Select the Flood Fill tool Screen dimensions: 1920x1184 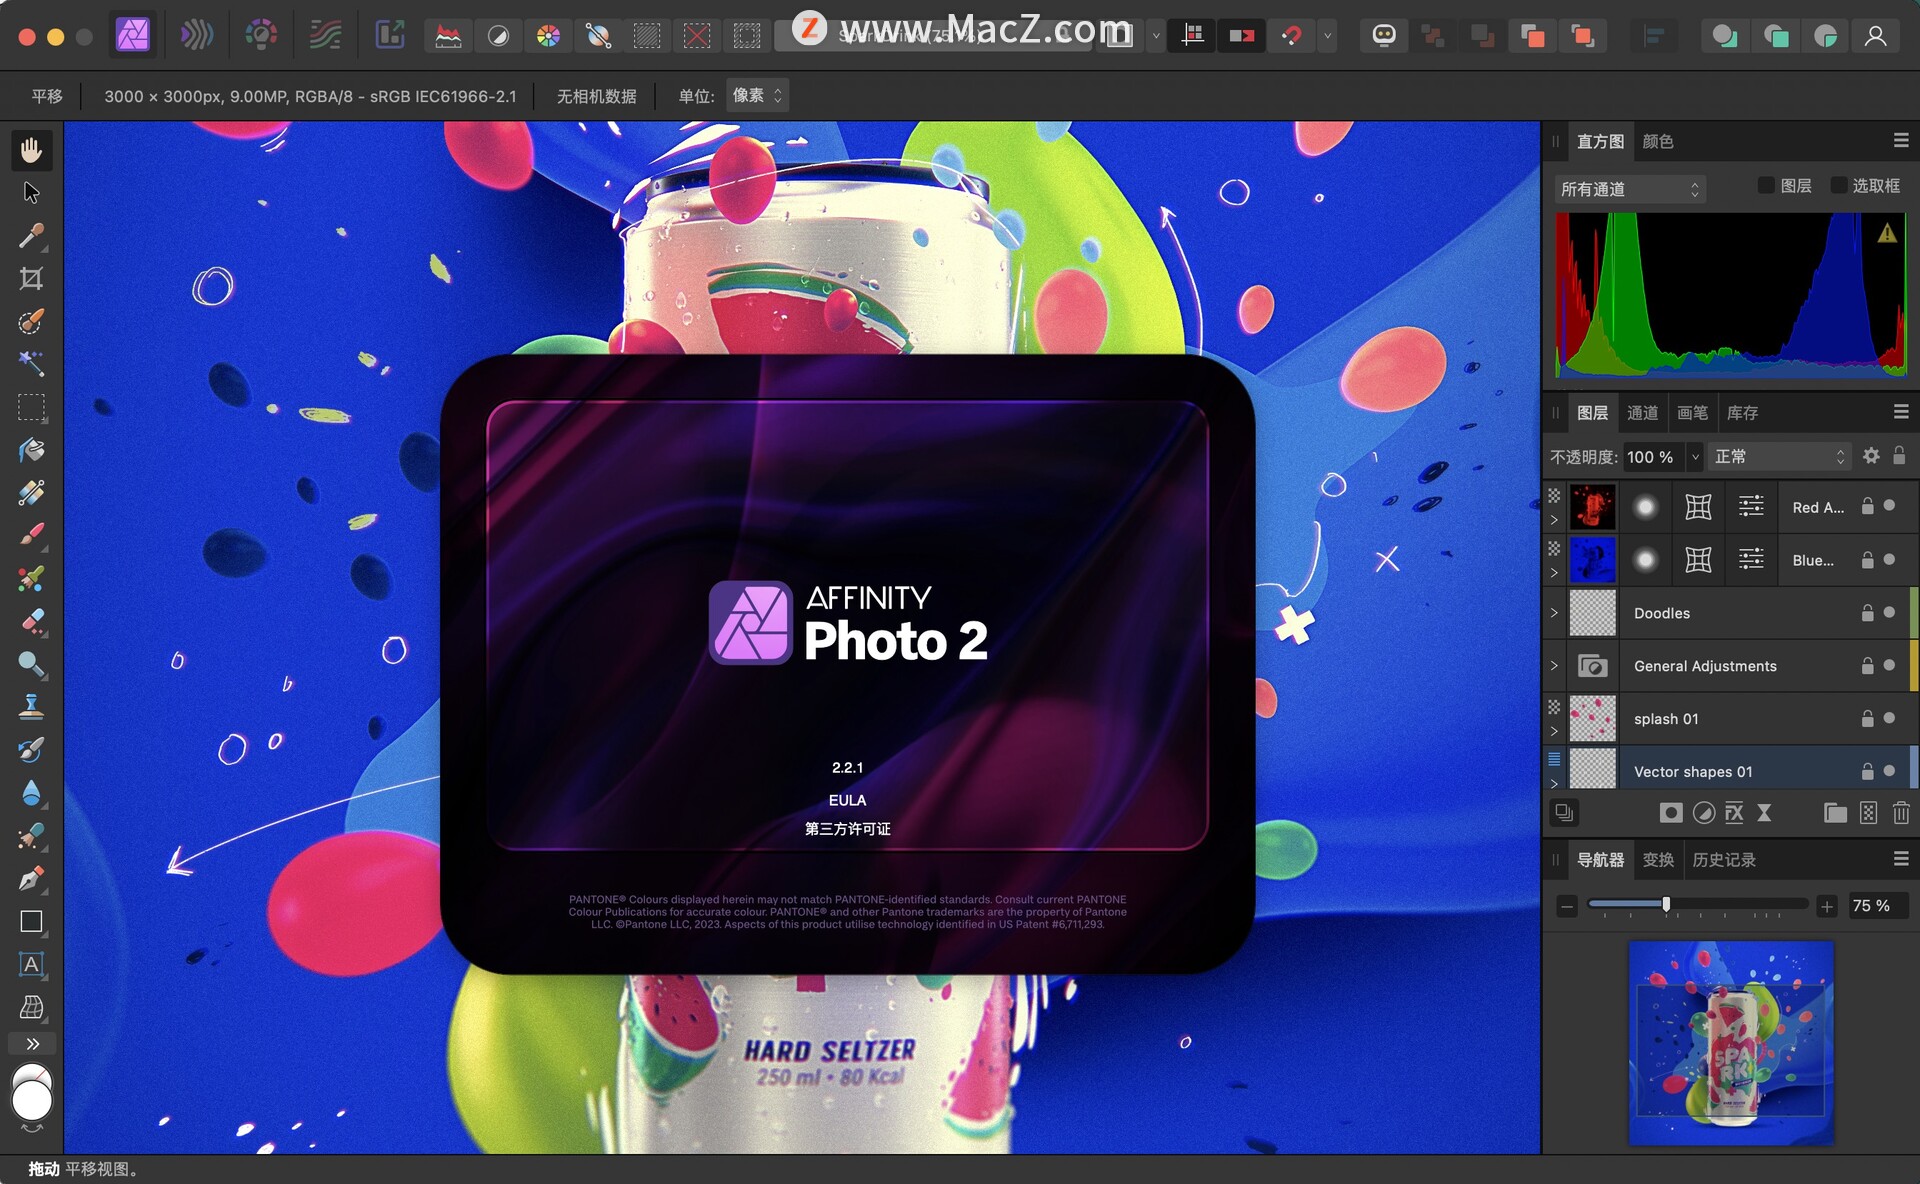click(x=31, y=450)
